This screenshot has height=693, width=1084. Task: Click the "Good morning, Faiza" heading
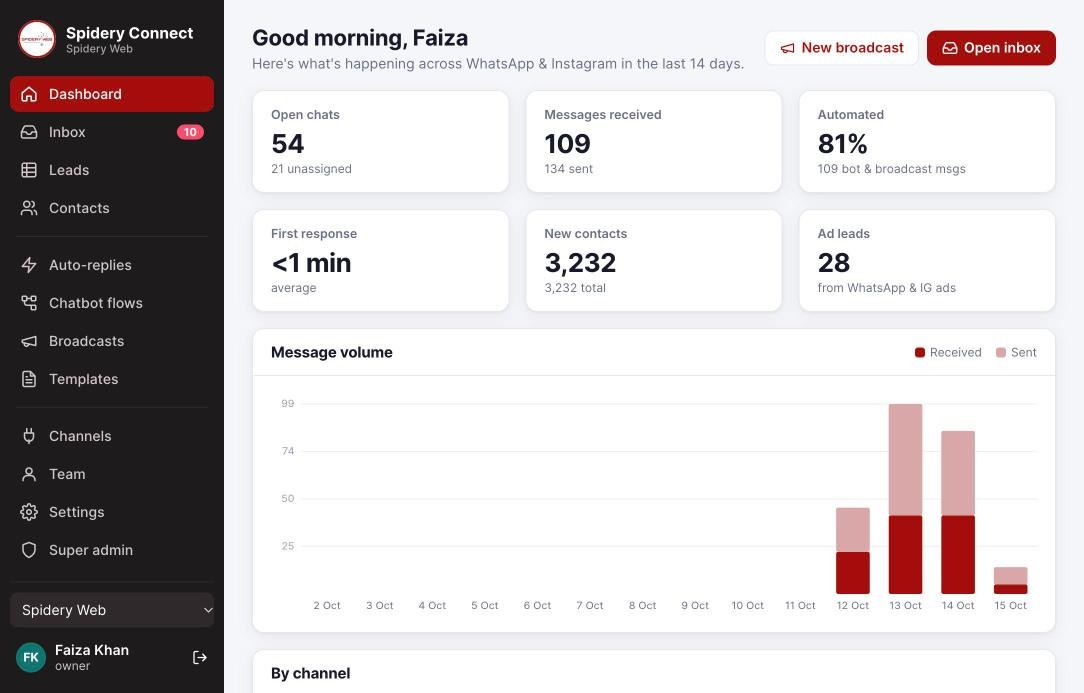pyautogui.click(x=359, y=37)
